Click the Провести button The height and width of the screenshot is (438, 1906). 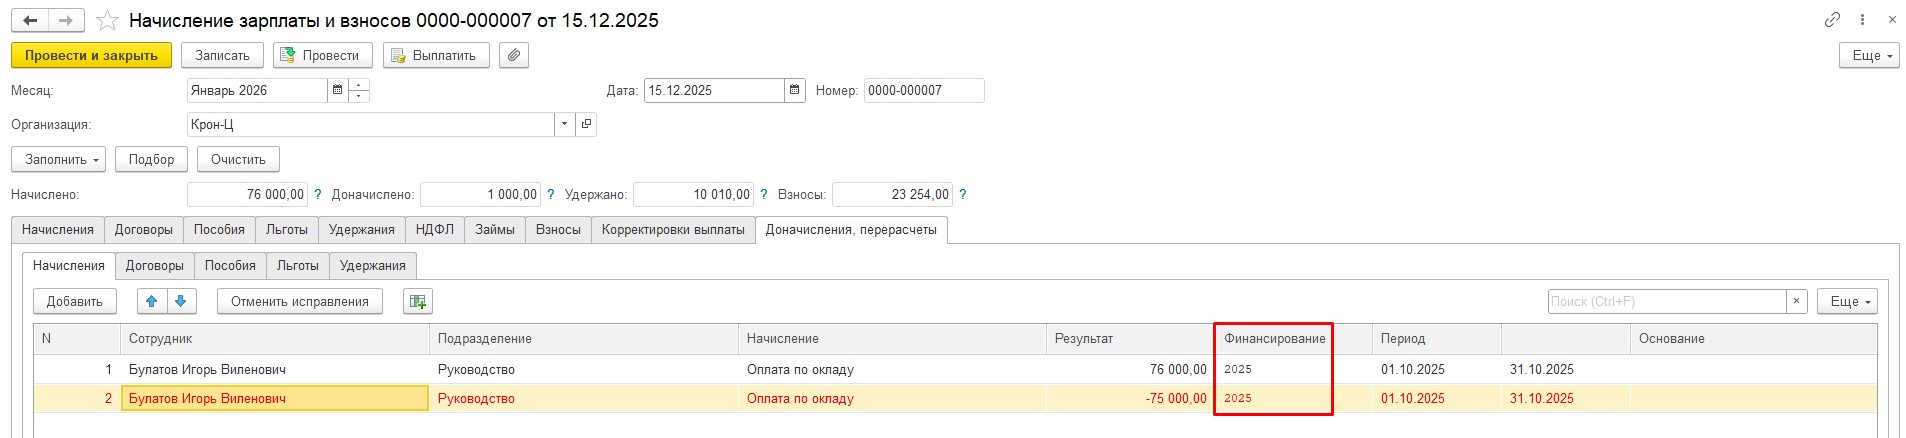point(322,56)
